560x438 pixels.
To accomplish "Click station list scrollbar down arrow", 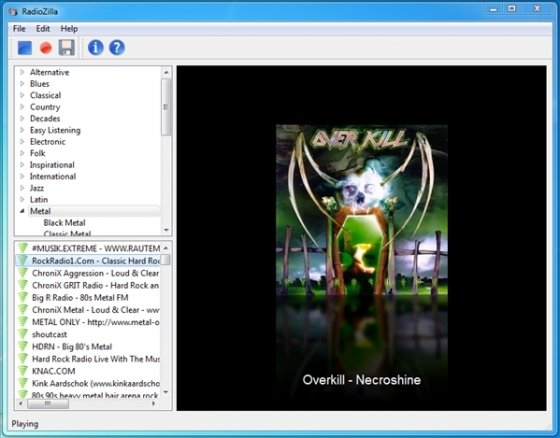I will tap(166, 392).
